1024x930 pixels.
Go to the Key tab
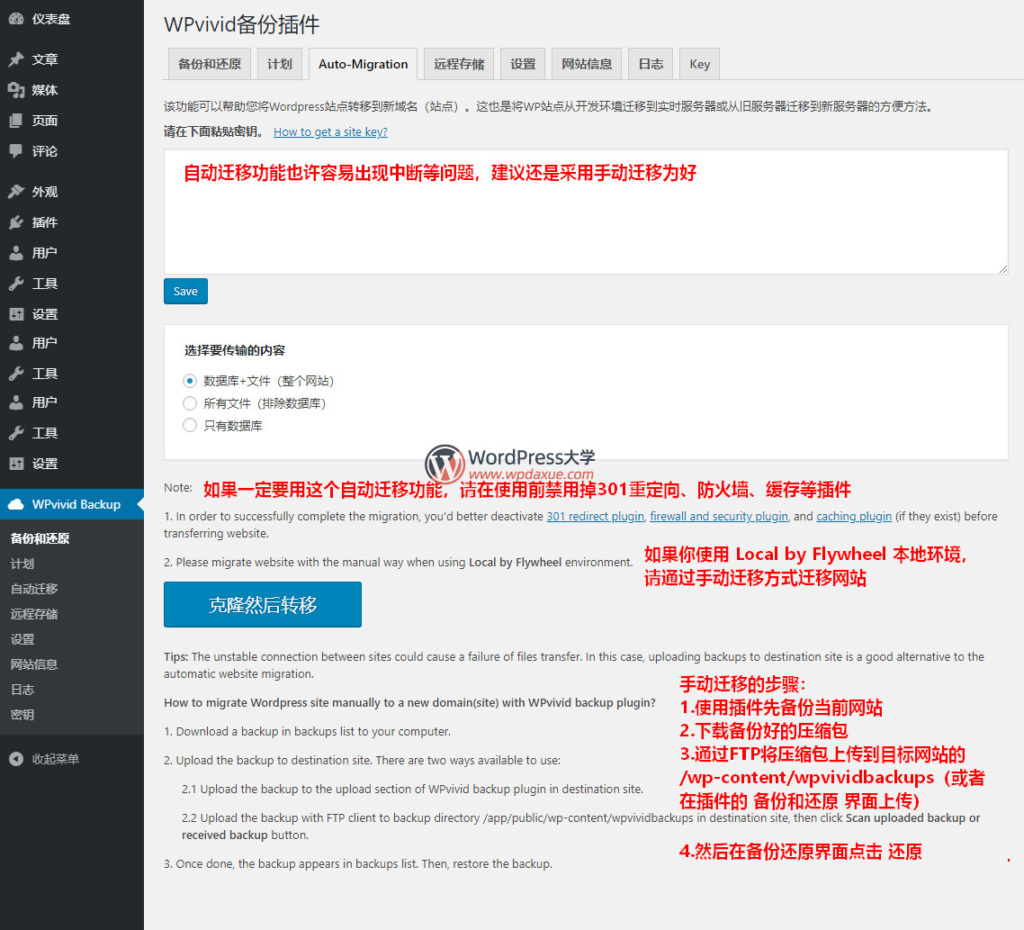699,64
